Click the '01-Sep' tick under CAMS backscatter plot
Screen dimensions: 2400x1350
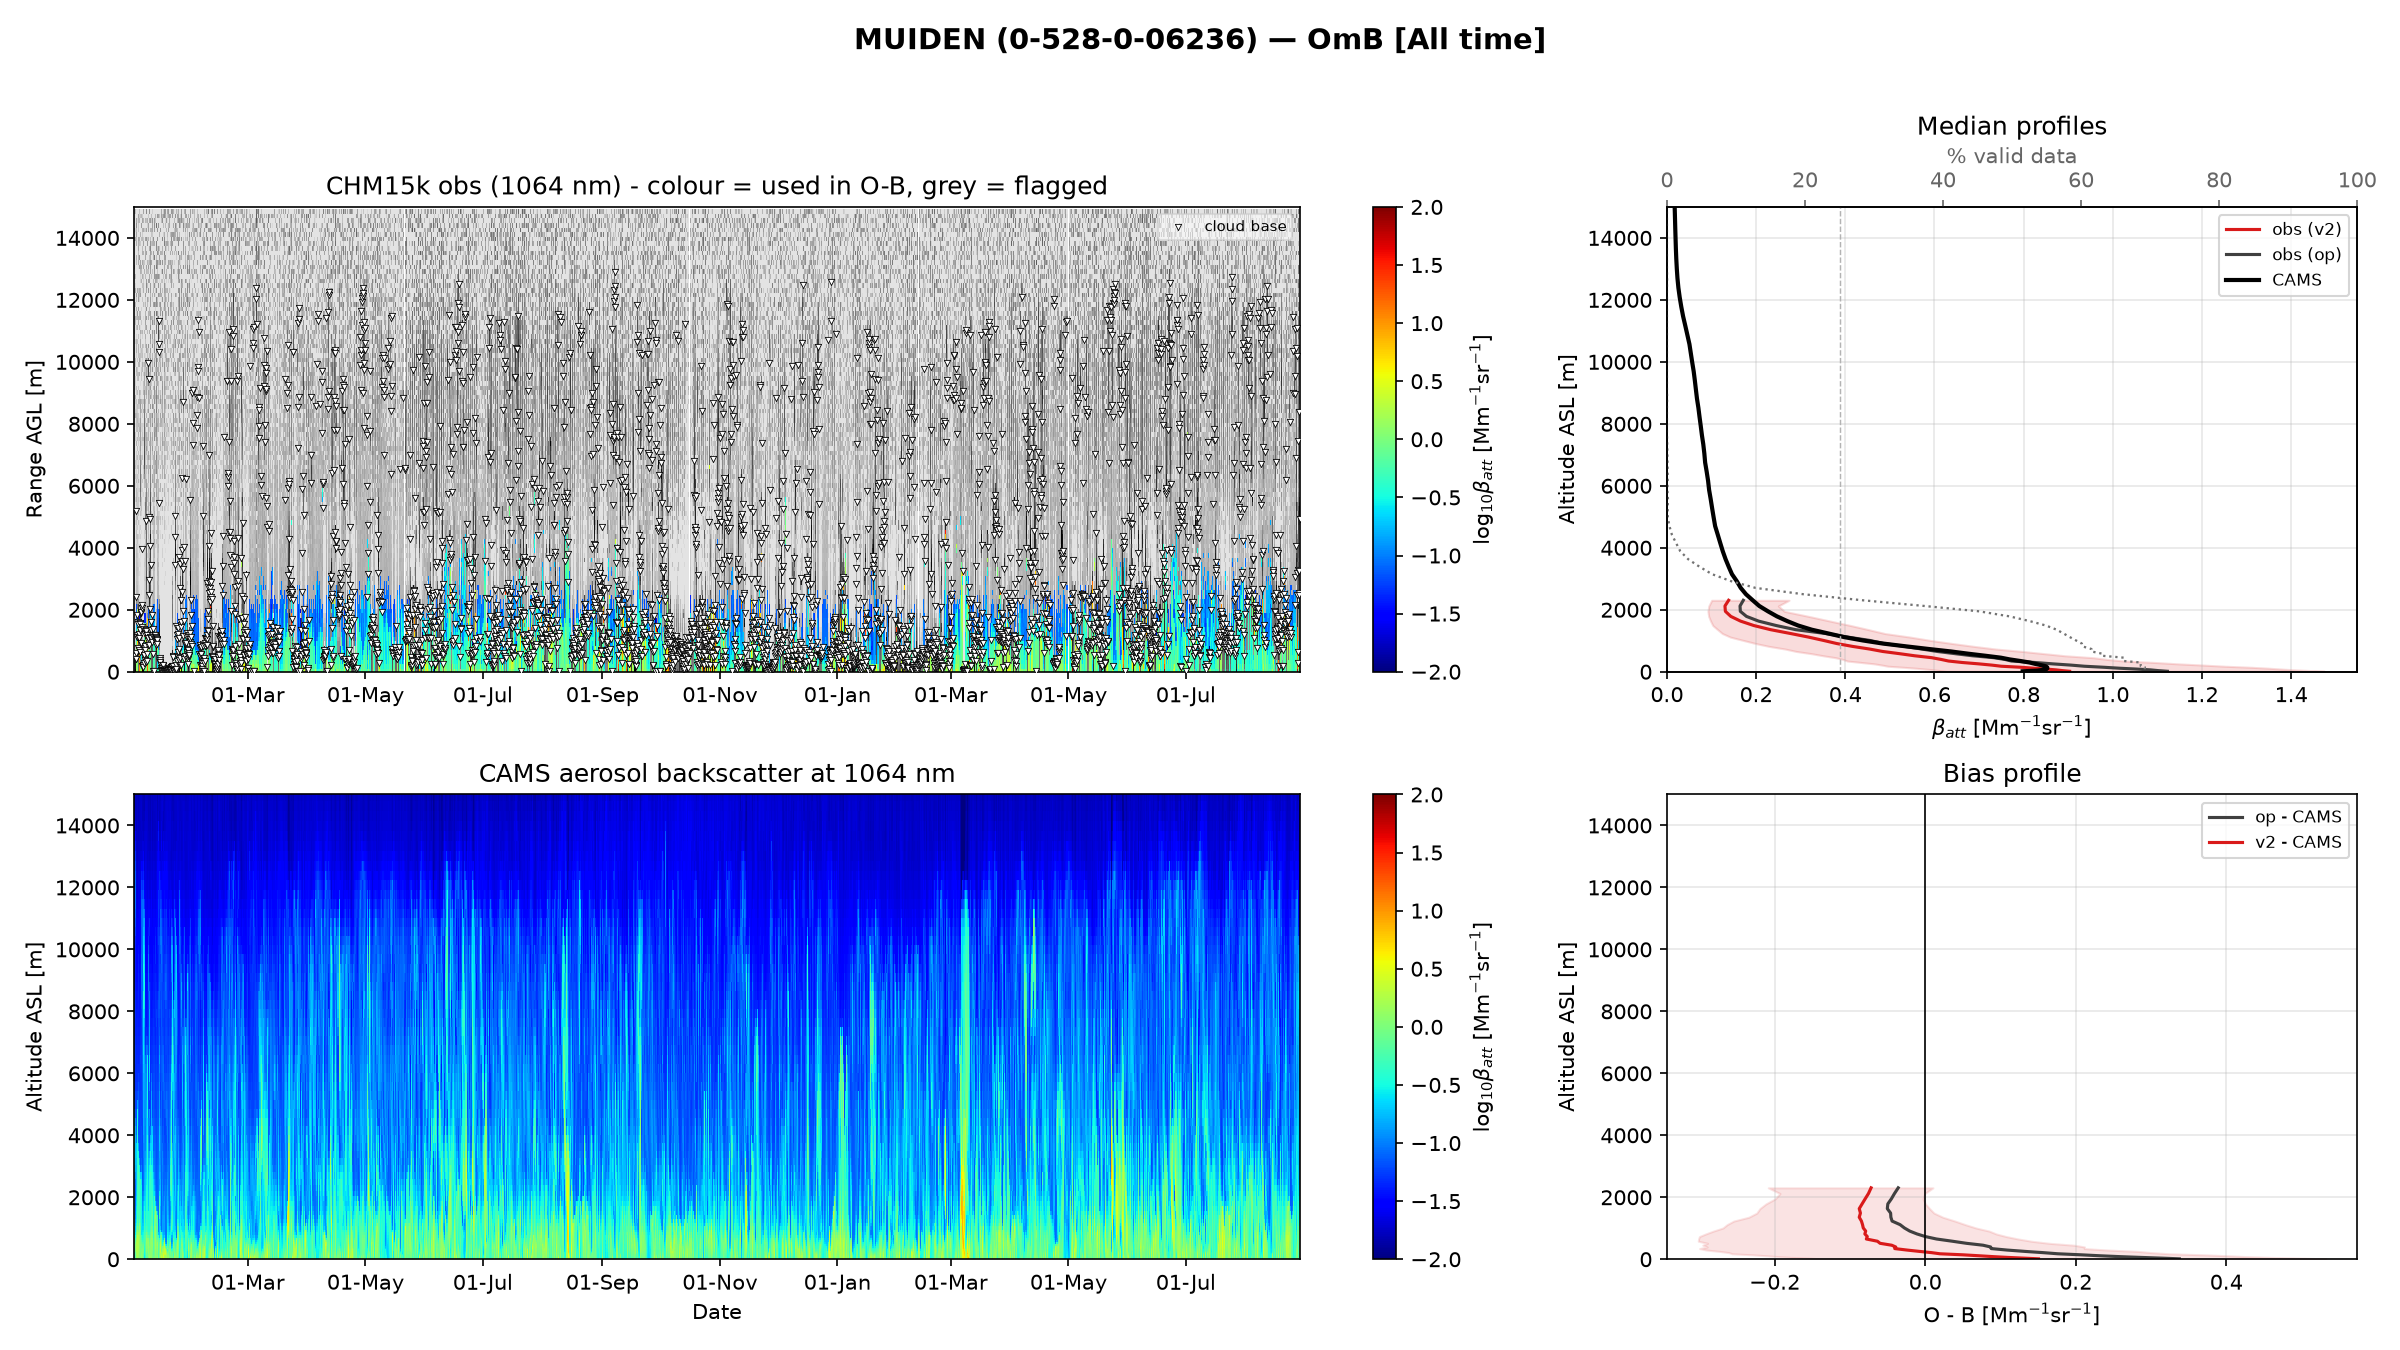pyautogui.click(x=602, y=1283)
